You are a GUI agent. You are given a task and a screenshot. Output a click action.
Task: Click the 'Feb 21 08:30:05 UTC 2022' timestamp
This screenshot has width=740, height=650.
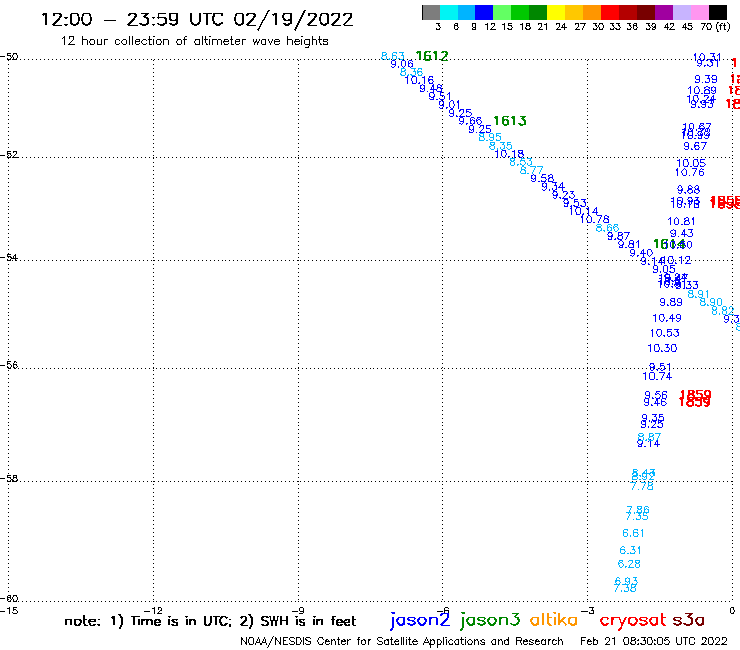[x=654, y=641]
